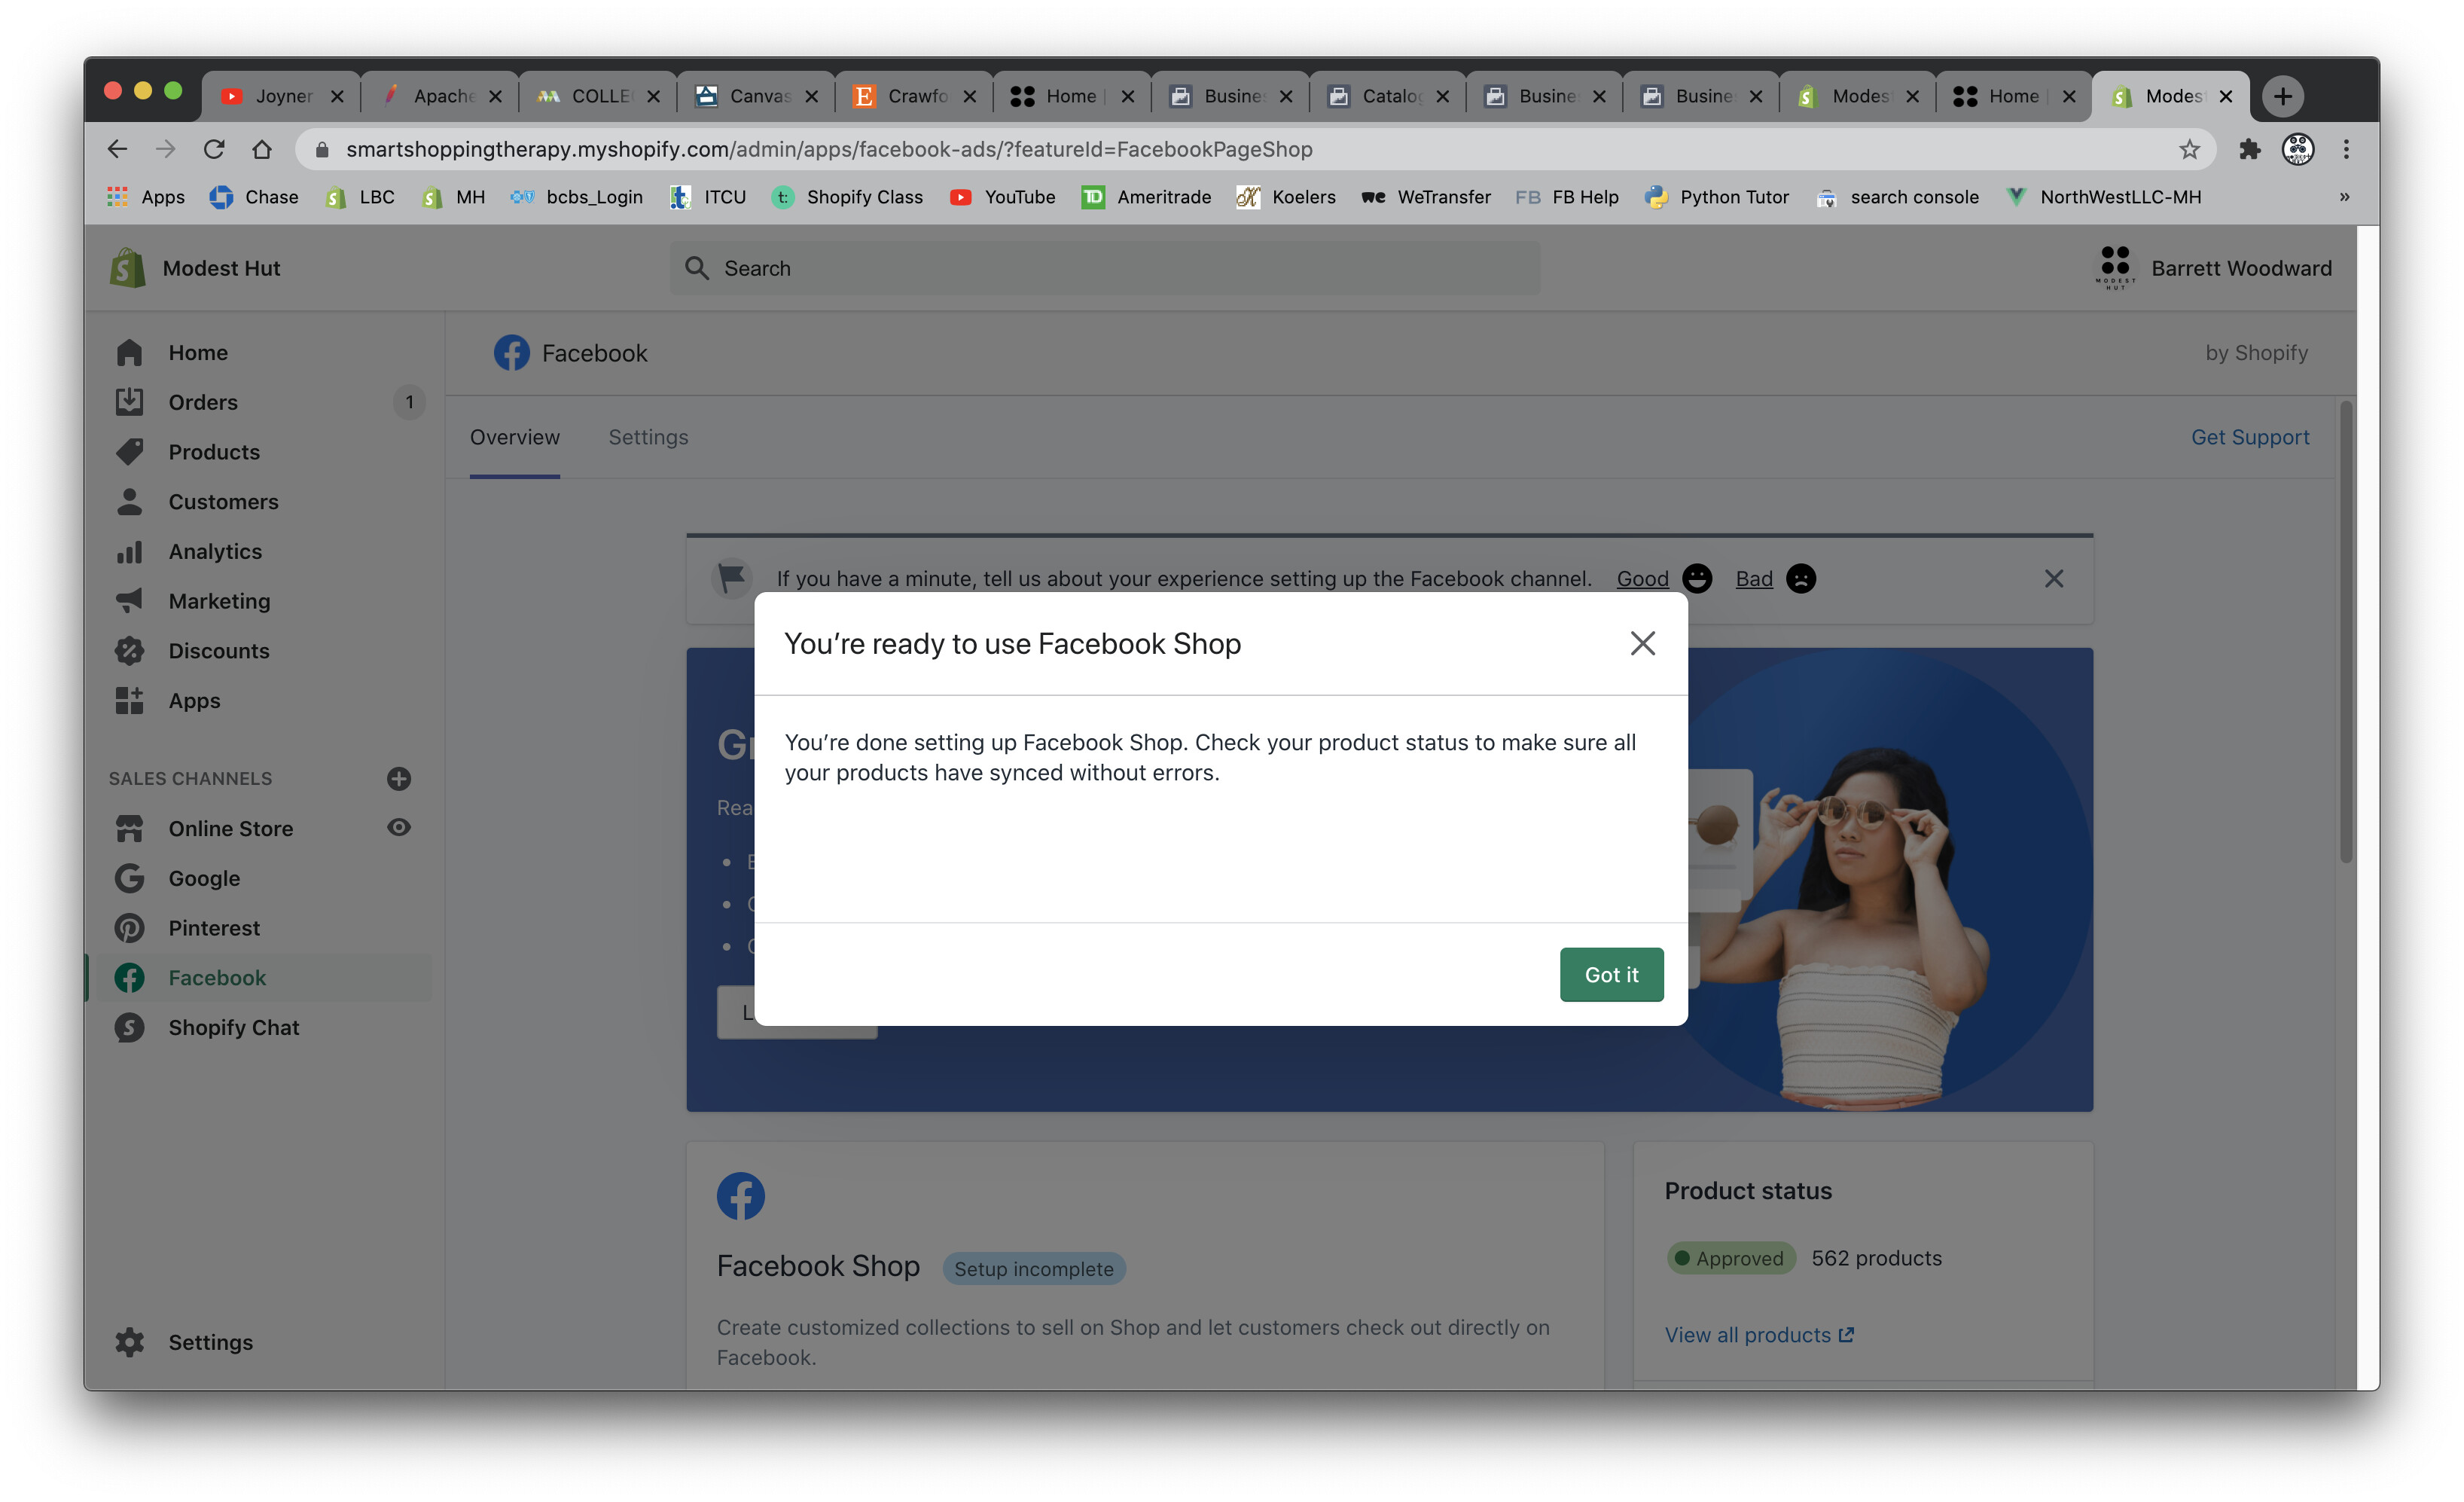Close the Facebook Shop ready dialog
The height and width of the screenshot is (1502, 2464).
coord(1642,643)
